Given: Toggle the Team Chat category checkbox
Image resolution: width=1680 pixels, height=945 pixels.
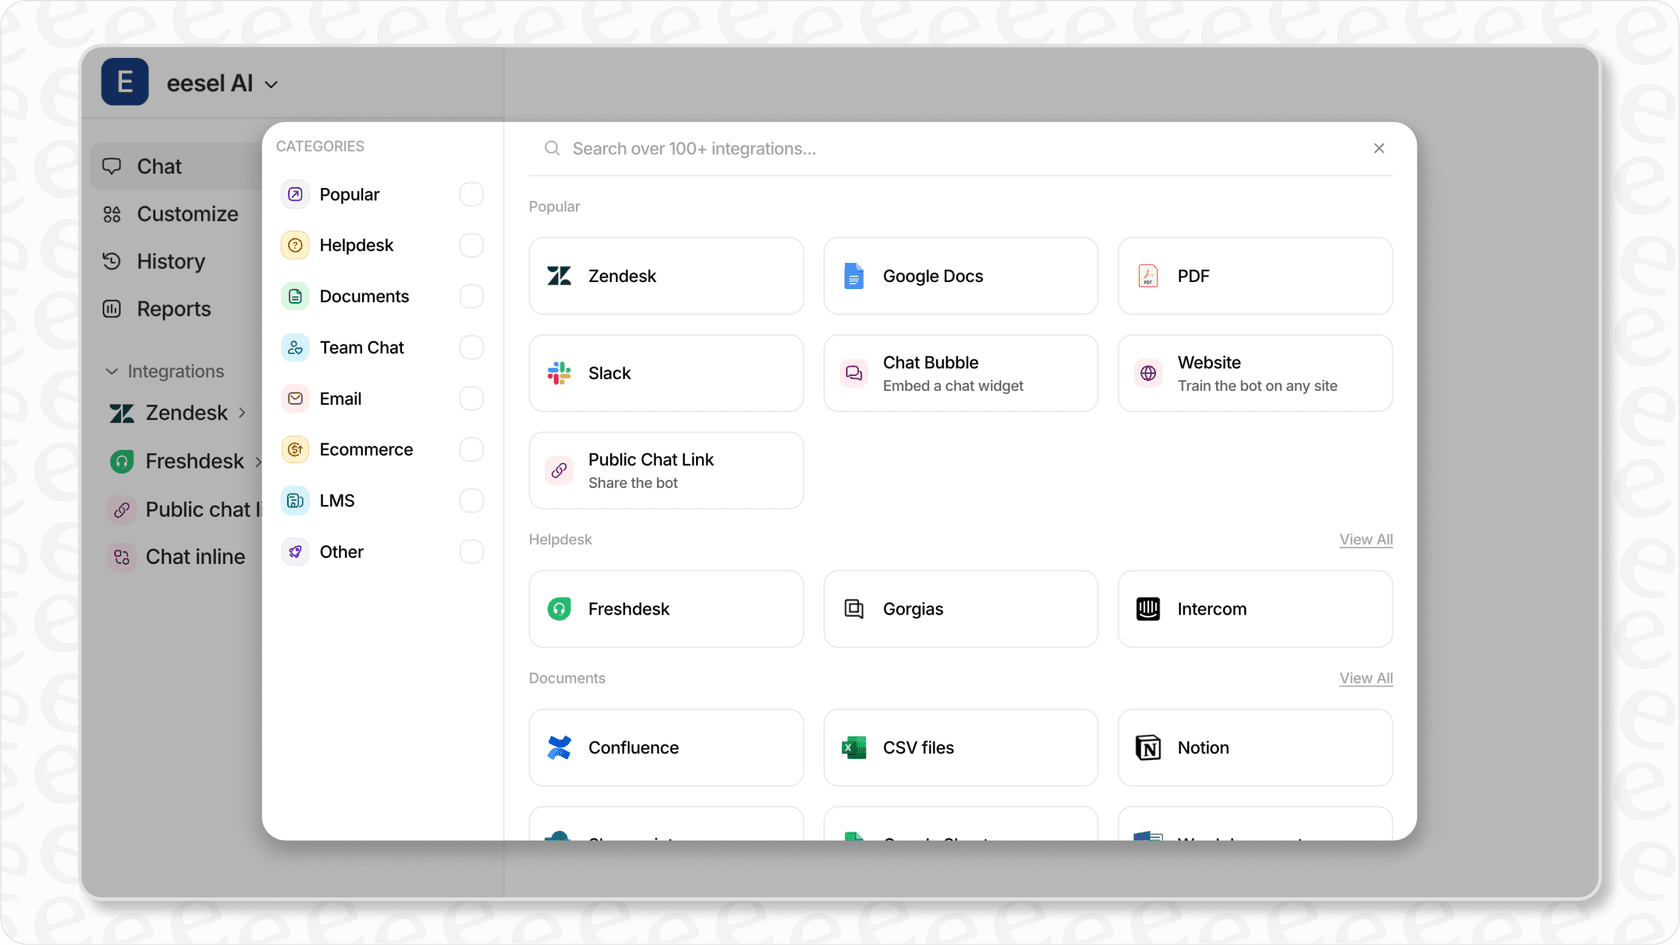Looking at the screenshot, I should (471, 347).
